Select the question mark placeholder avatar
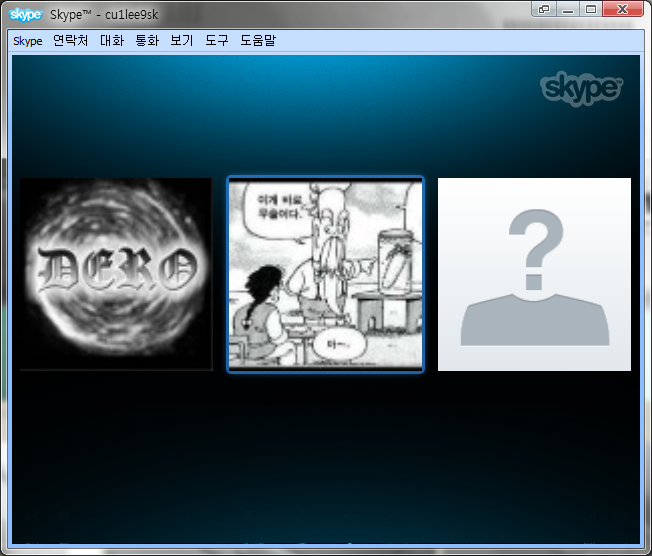 (534, 274)
